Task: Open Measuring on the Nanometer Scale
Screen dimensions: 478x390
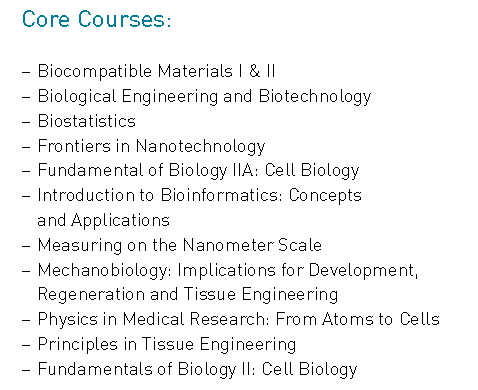Action: (180, 245)
